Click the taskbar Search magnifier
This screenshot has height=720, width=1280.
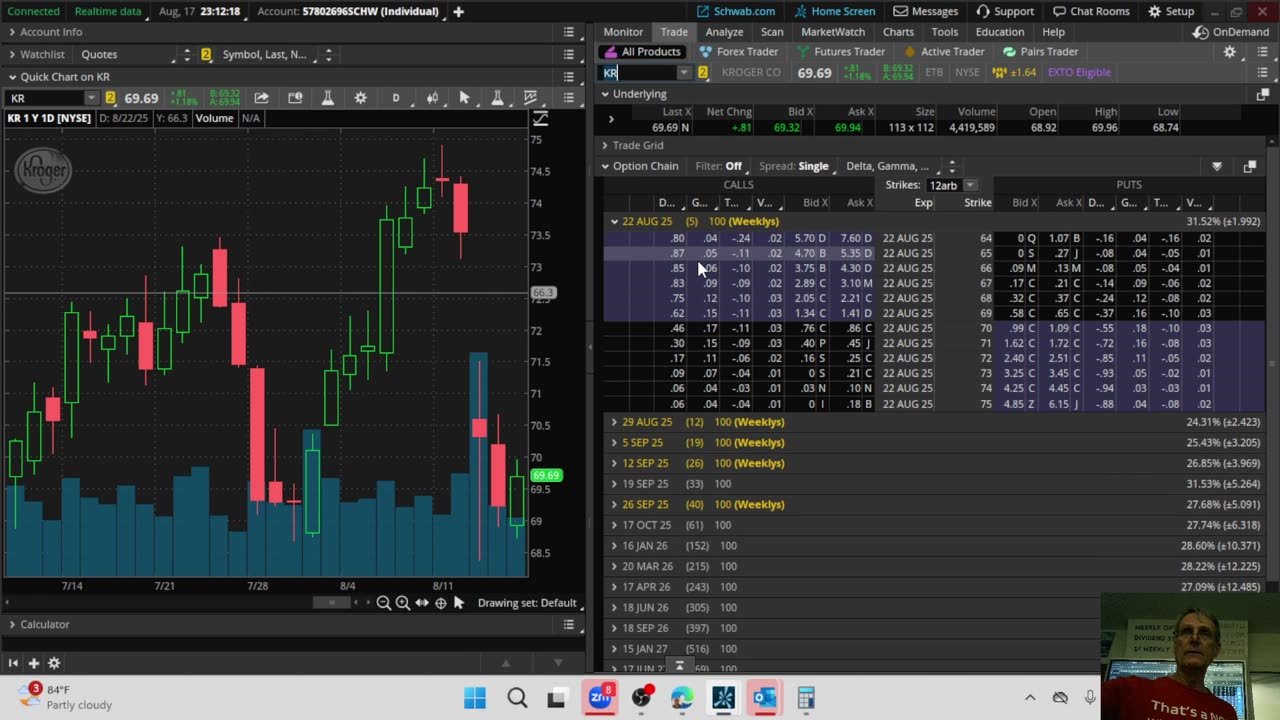click(516, 697)
